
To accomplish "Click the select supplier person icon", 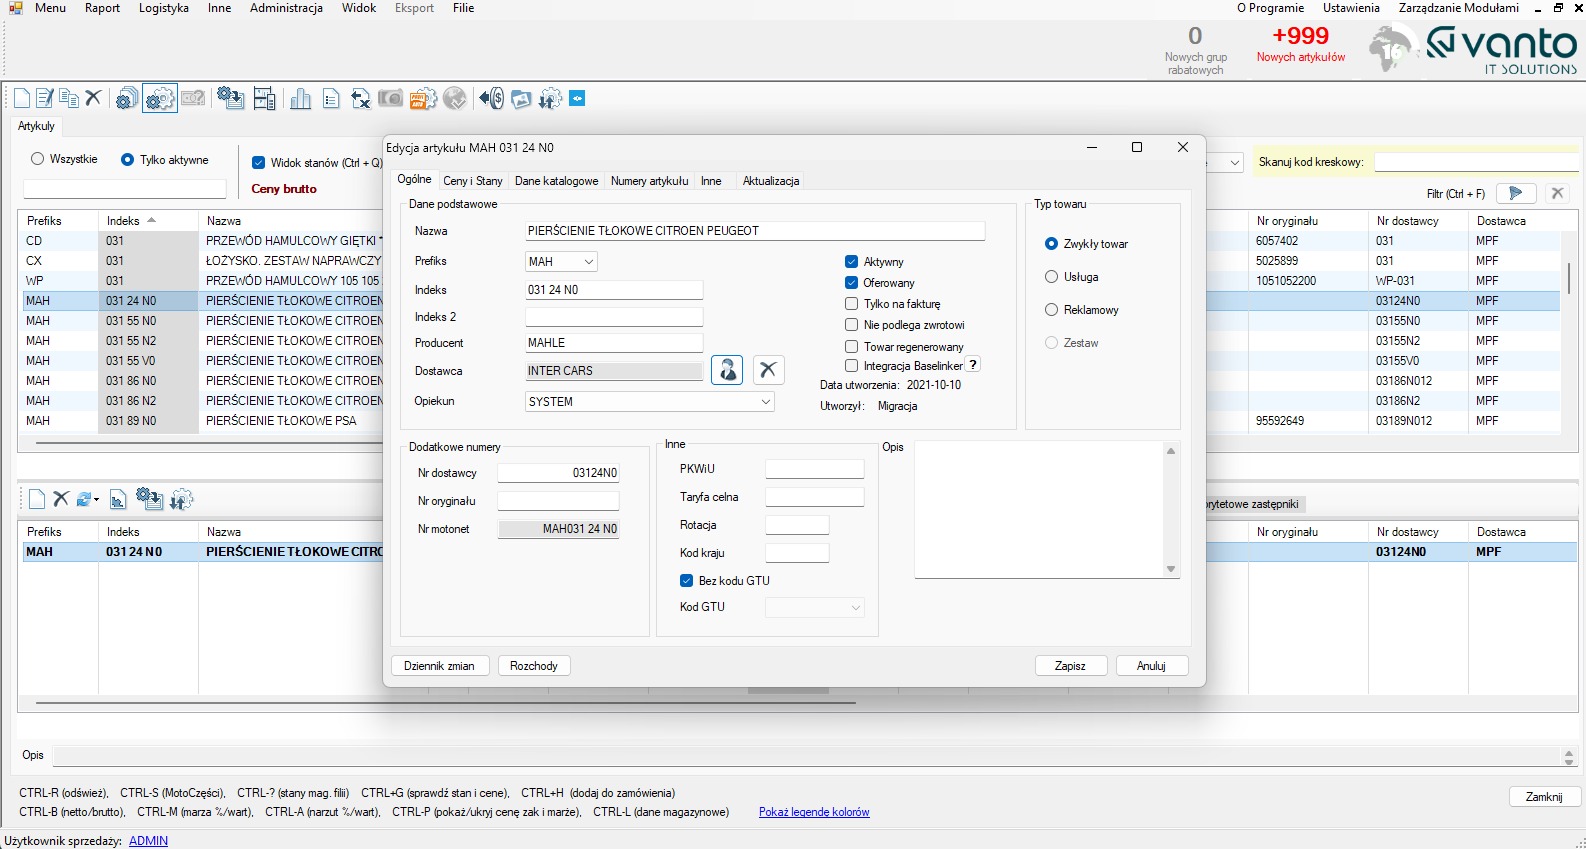I will point(727,370).
